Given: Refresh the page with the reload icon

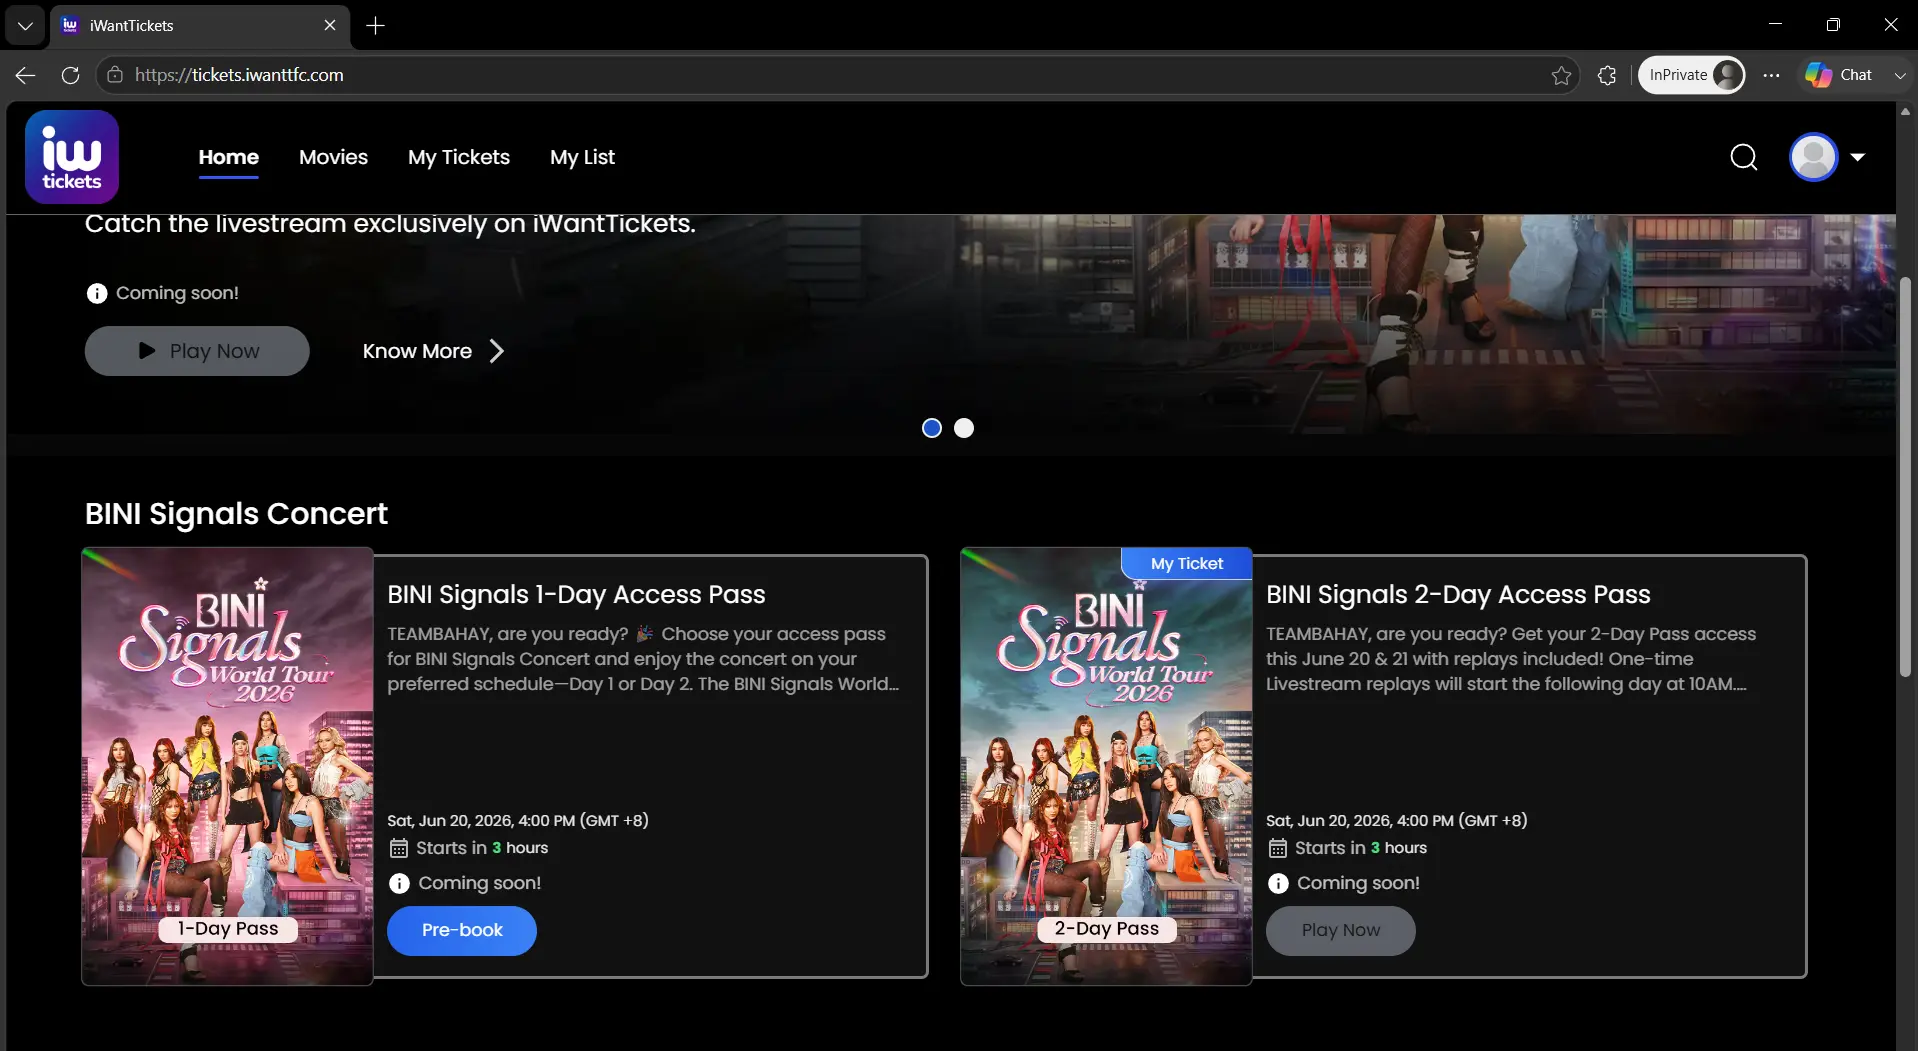Looking at the screenshot, I should pos(70,75).
